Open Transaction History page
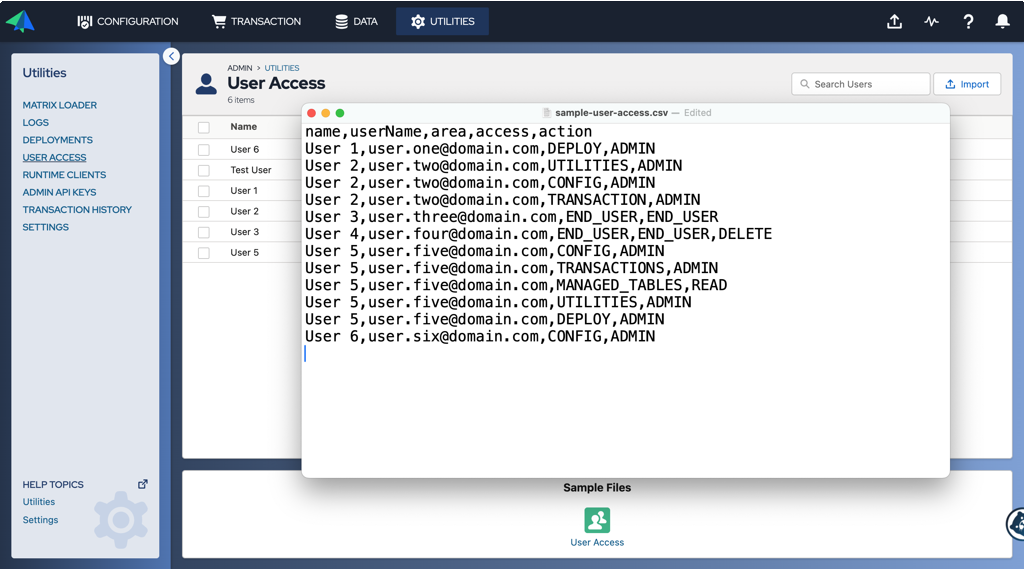The height and width of the screenshot is (569, 1024). 77,210
